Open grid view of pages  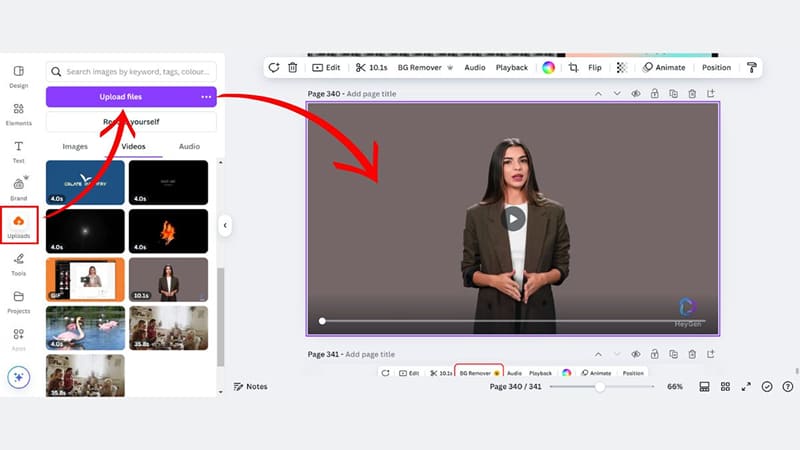[725, 386]
